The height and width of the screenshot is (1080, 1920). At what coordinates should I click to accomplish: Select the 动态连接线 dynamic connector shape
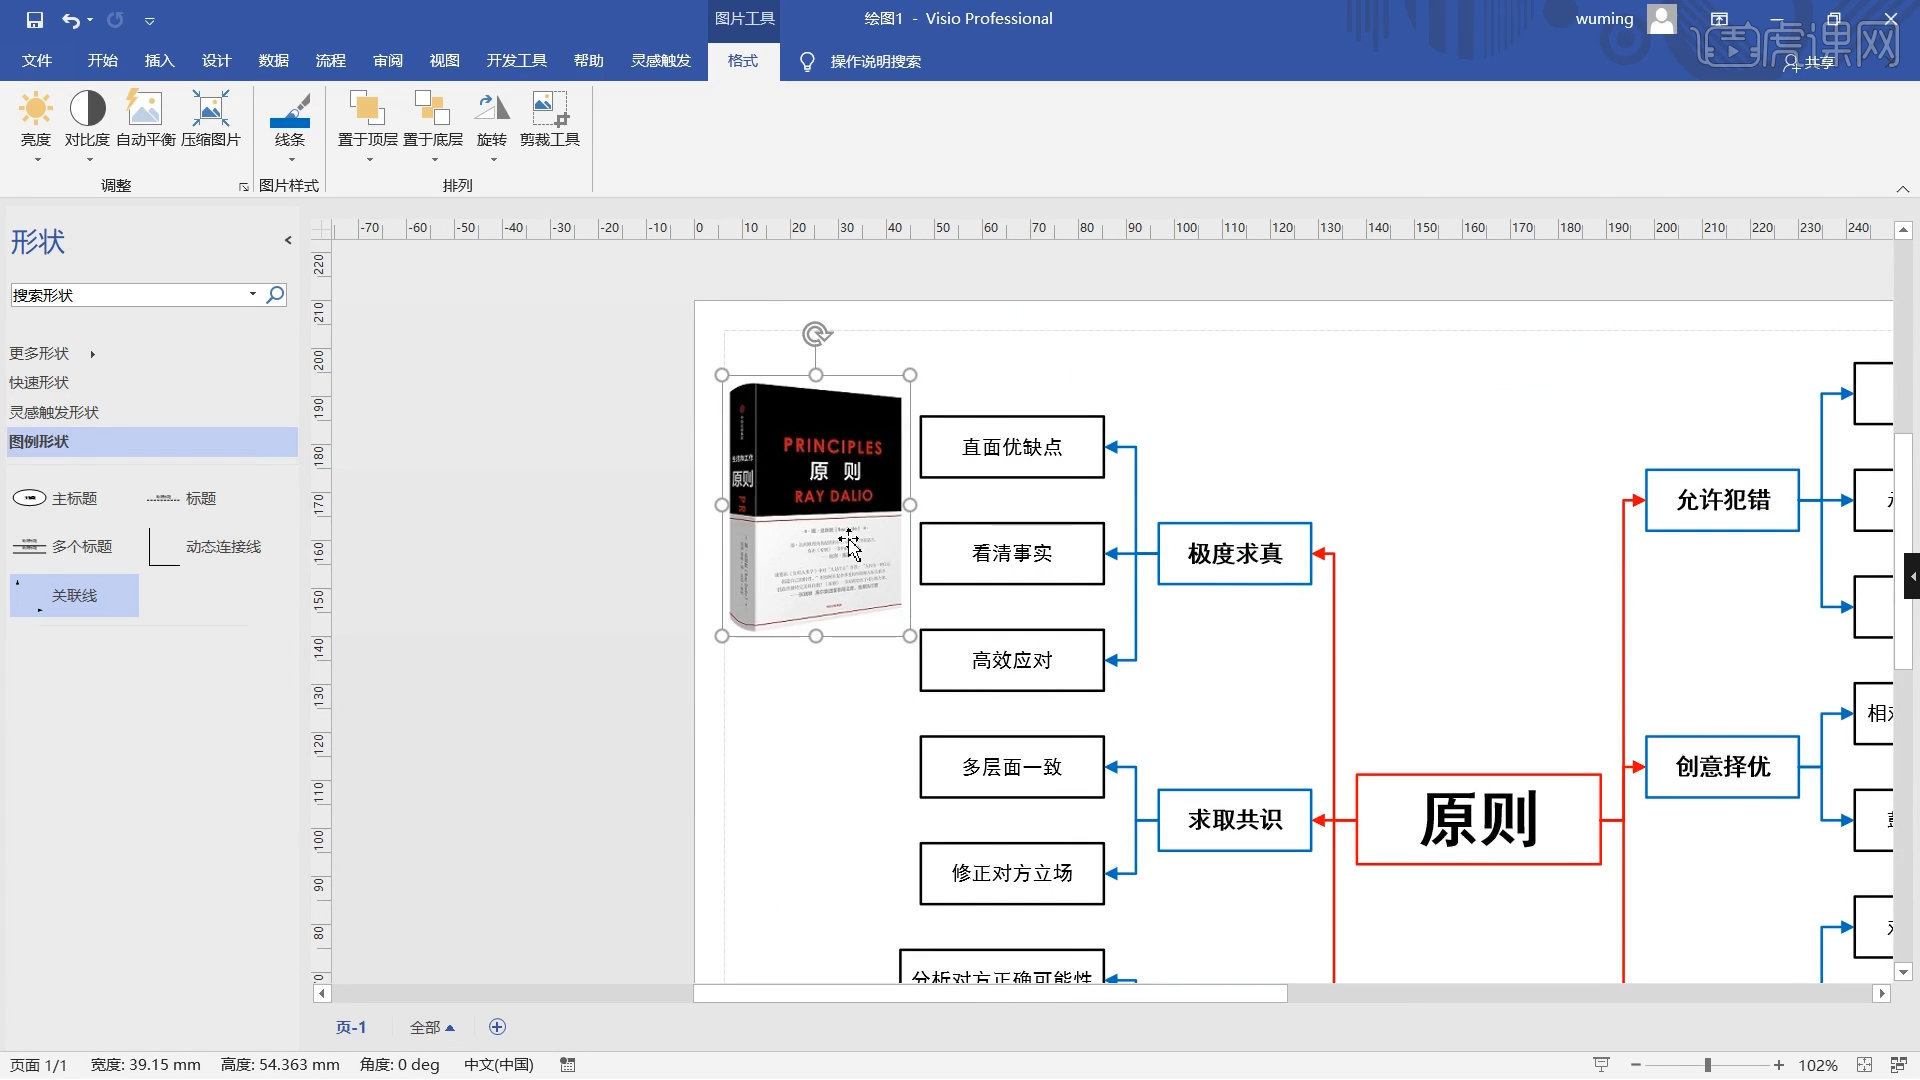click(x=222, y=546)
